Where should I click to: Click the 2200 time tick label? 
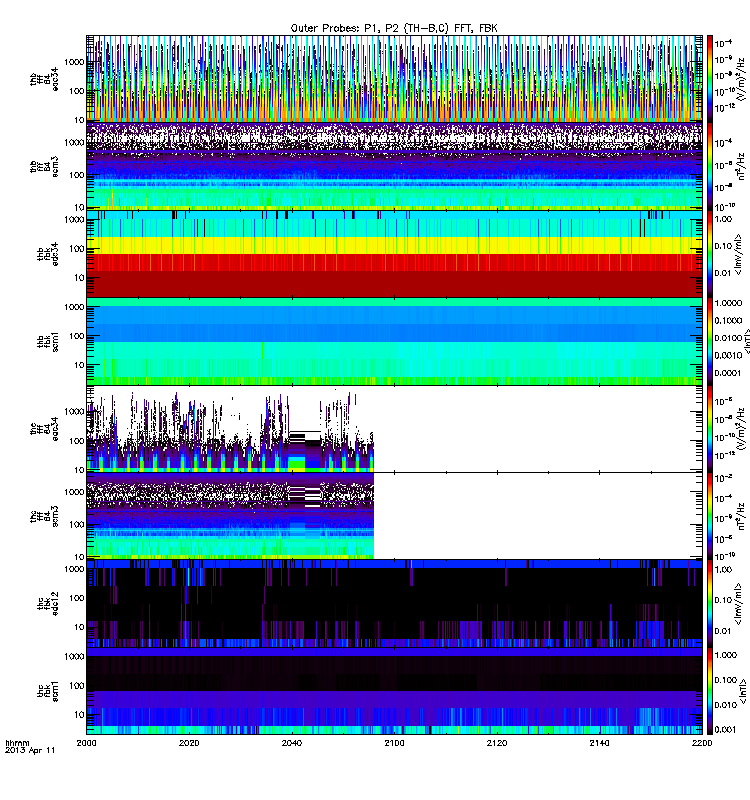[x=702, y=743]
